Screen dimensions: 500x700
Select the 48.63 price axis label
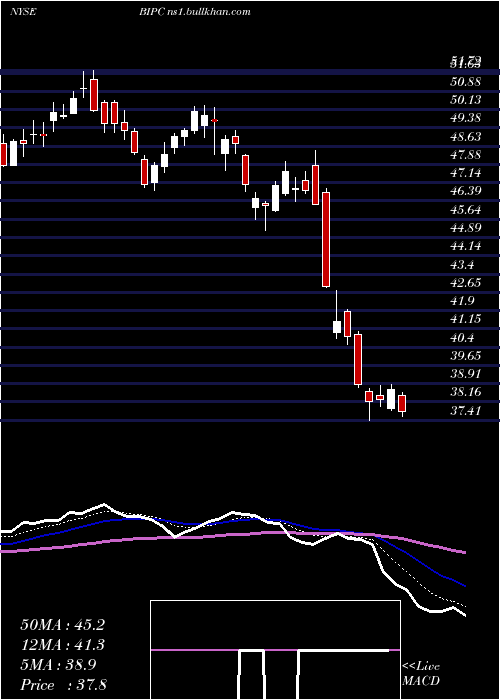tap(466, 137)
